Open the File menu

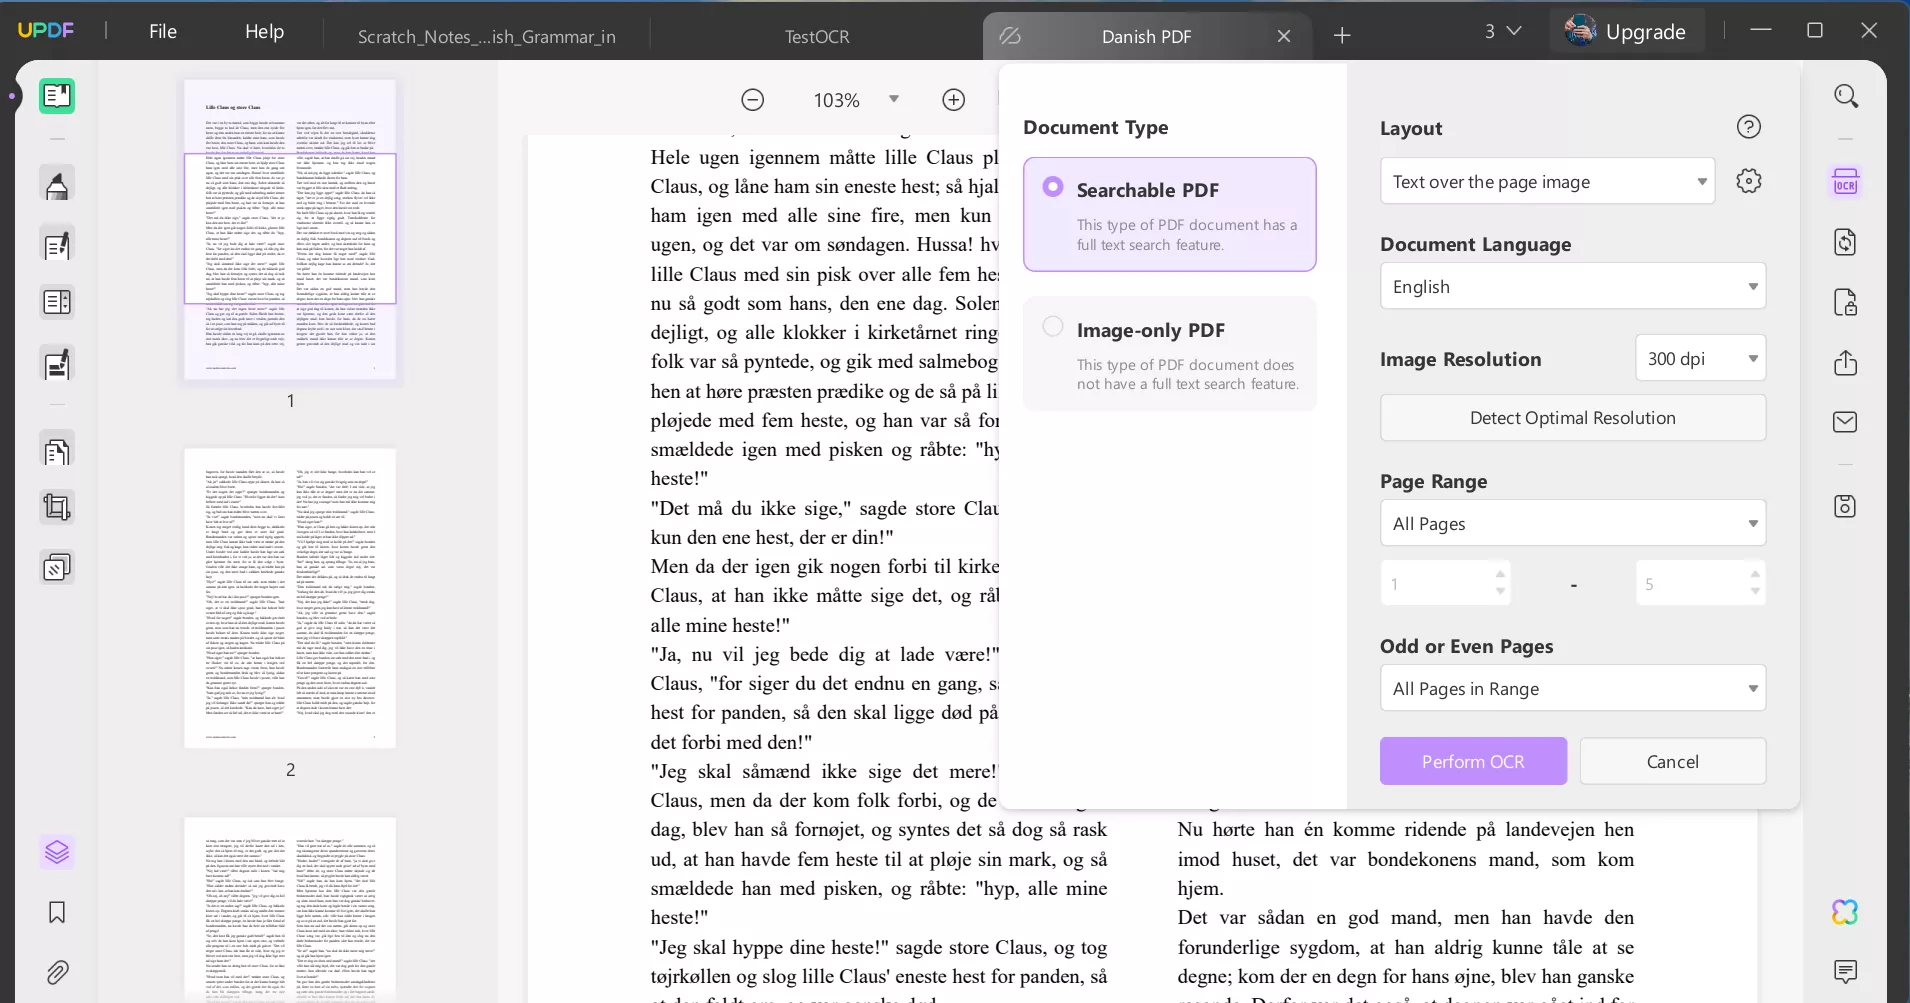click(162, 32)
